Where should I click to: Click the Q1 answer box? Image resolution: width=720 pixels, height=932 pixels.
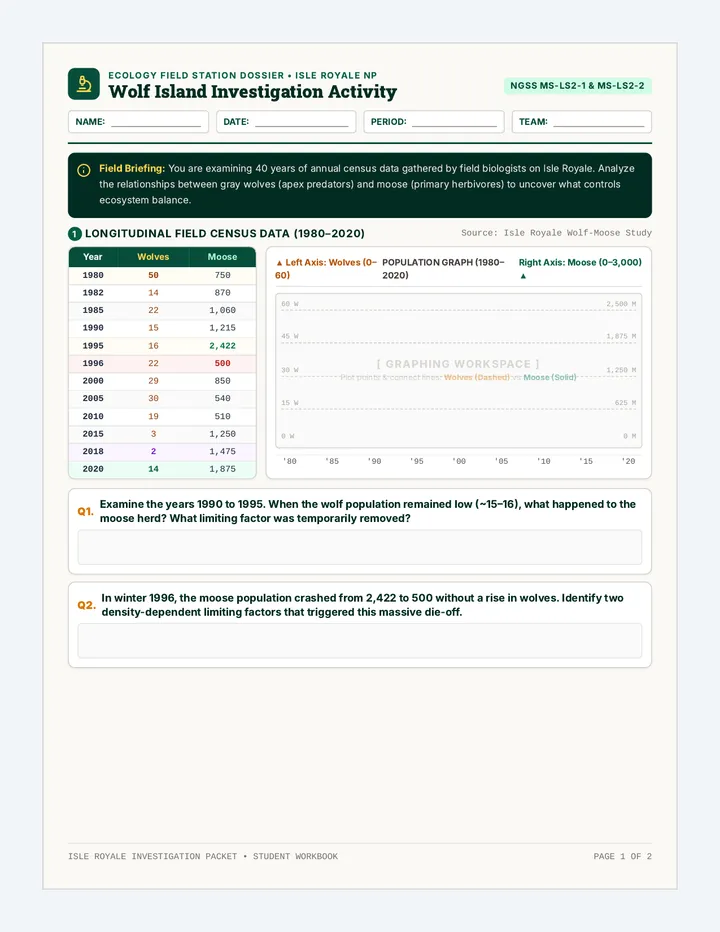point(360,547)
